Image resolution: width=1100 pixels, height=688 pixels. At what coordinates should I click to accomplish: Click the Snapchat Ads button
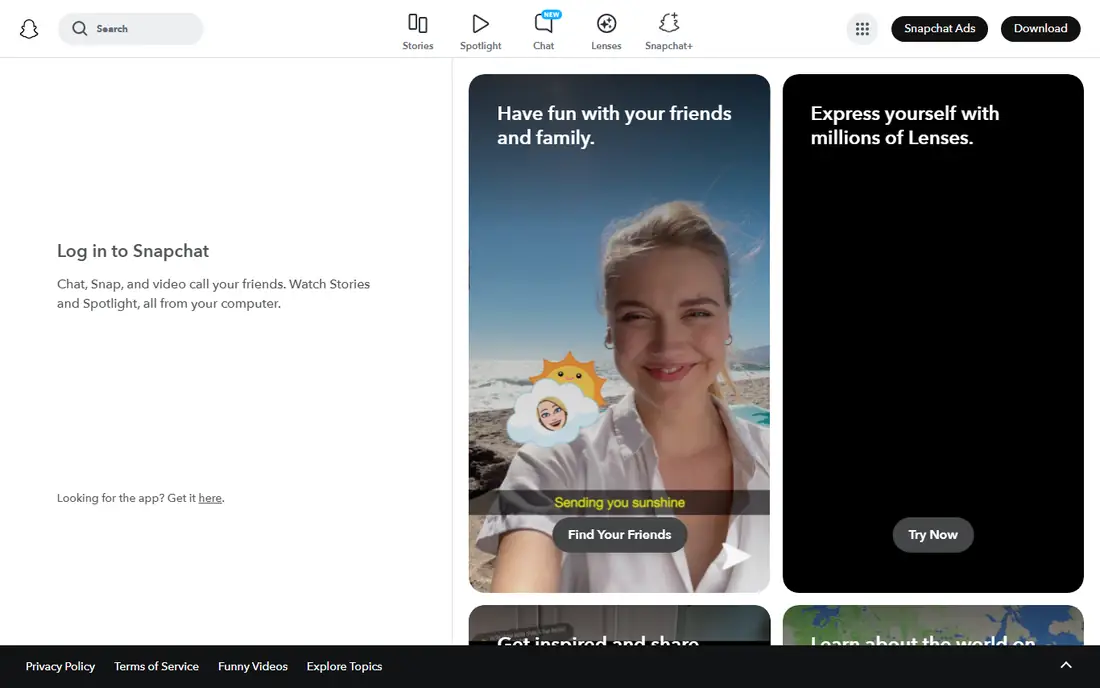coord(939,29)
